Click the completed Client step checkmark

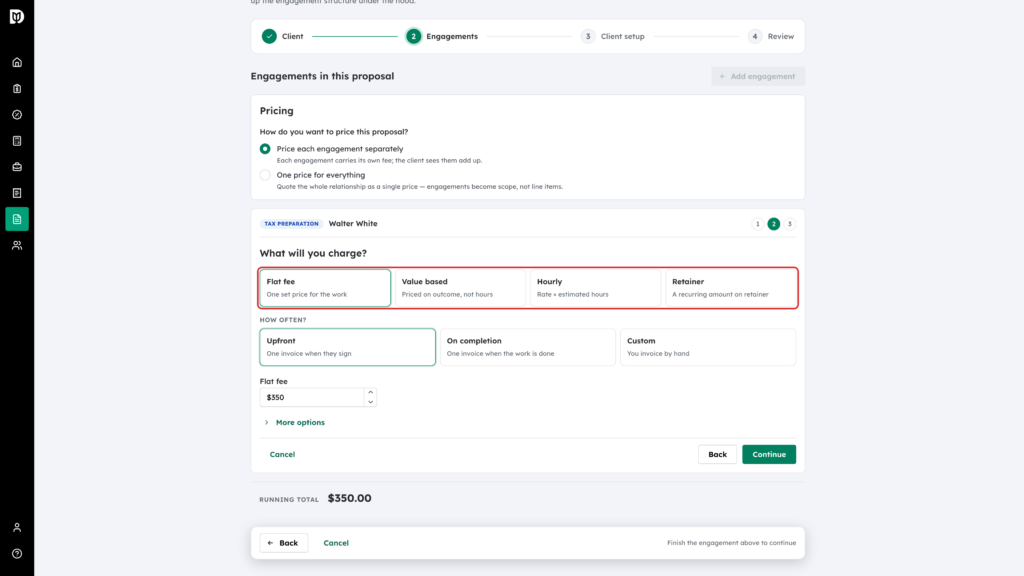coord(269,37)
